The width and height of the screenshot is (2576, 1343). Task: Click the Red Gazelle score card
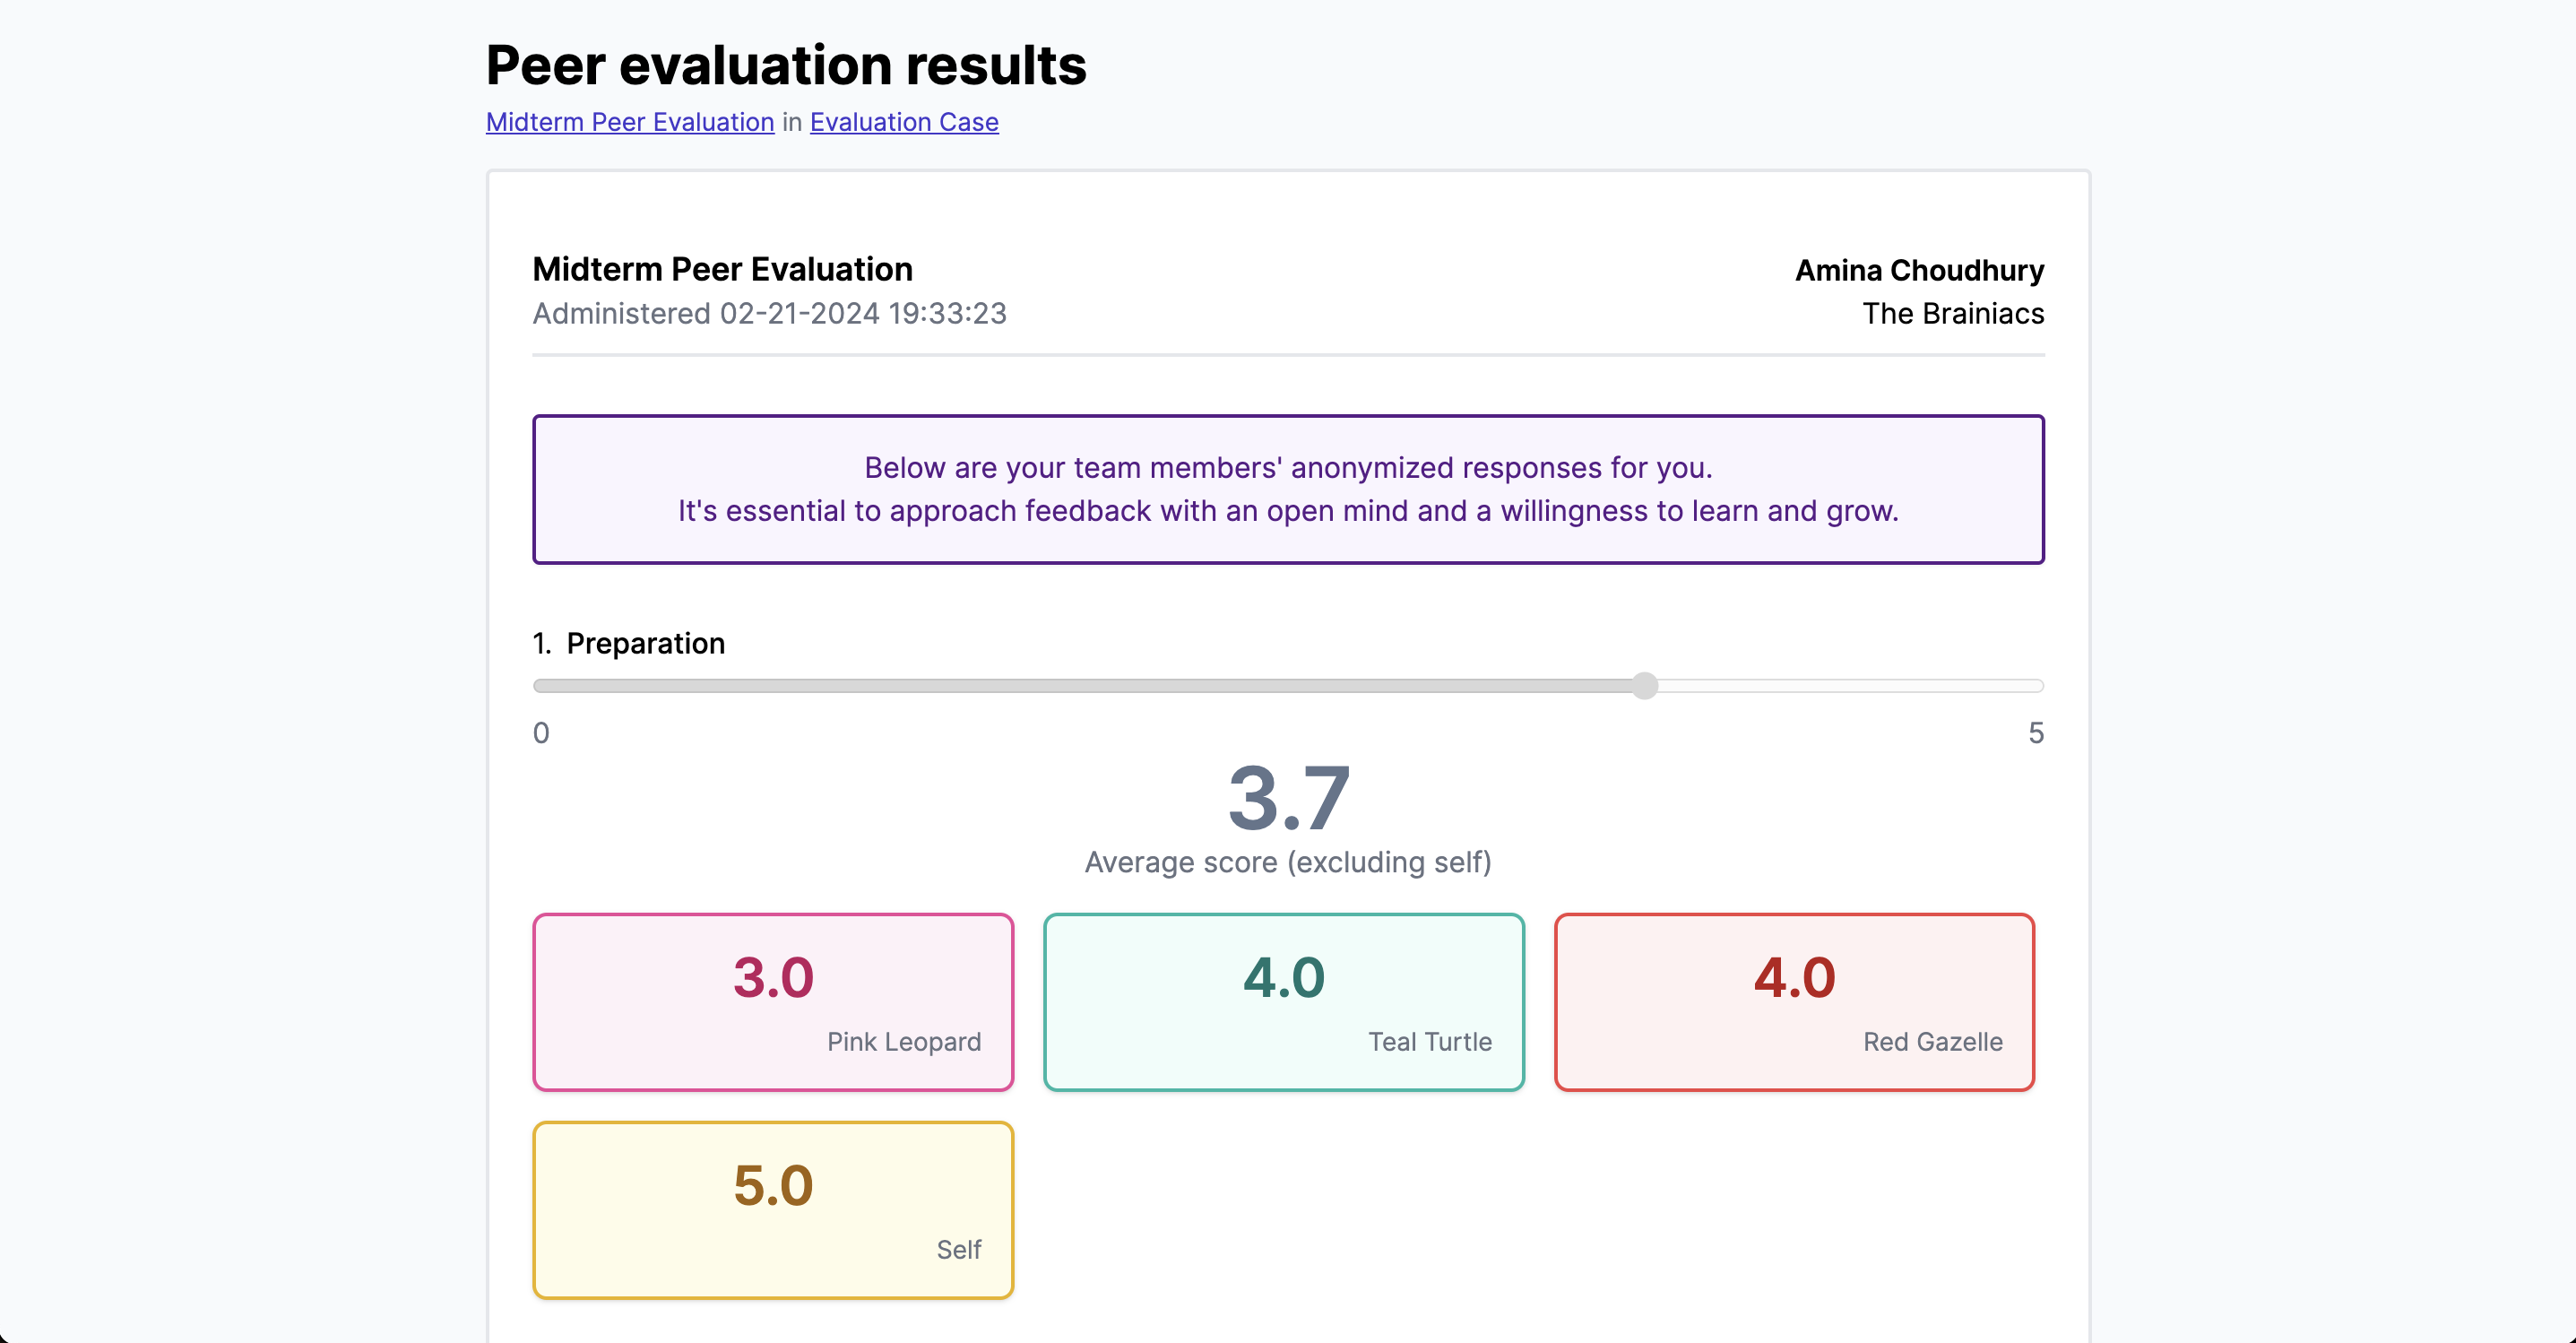(x=1794, y=1002)
